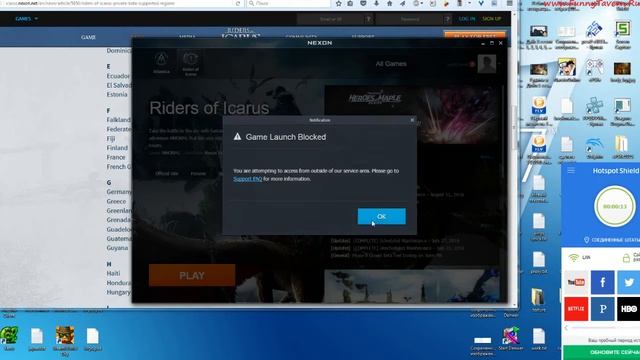This screenshot has width=640, height=360.
Task: Click the Firefox home icon
Action: (389, 3)
